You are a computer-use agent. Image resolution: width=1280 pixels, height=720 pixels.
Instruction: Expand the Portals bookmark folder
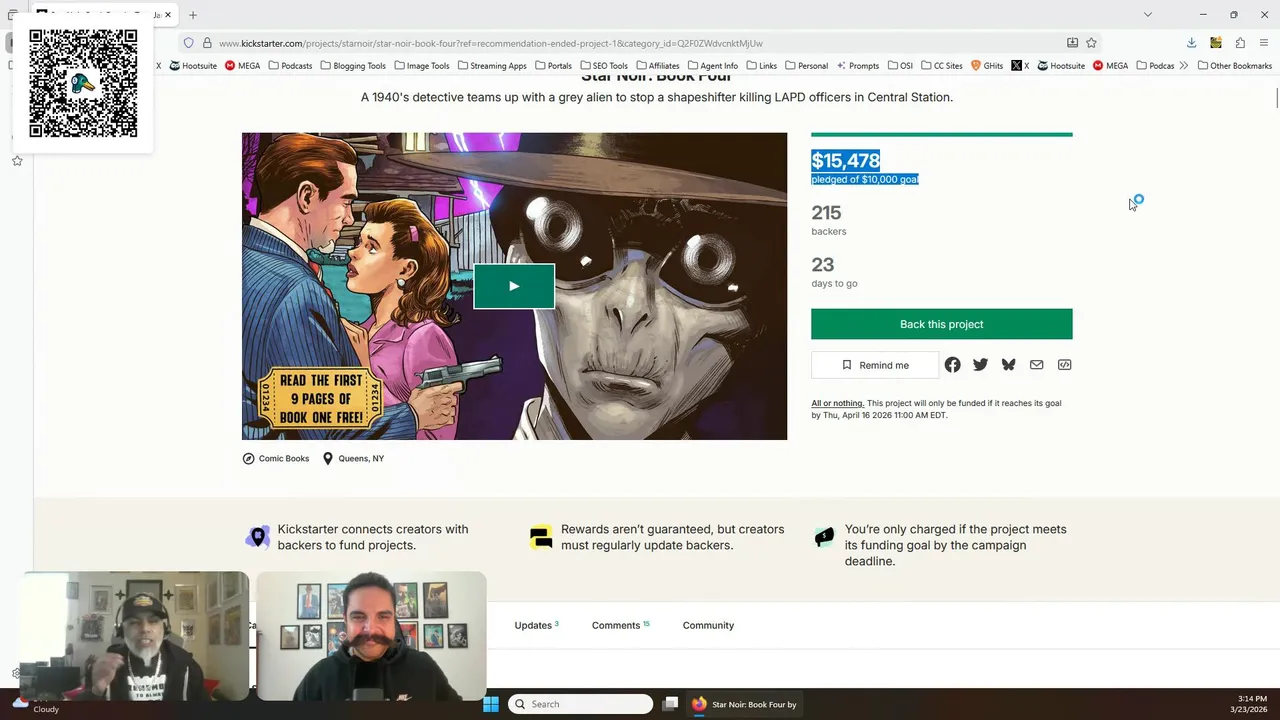(553, 66)
